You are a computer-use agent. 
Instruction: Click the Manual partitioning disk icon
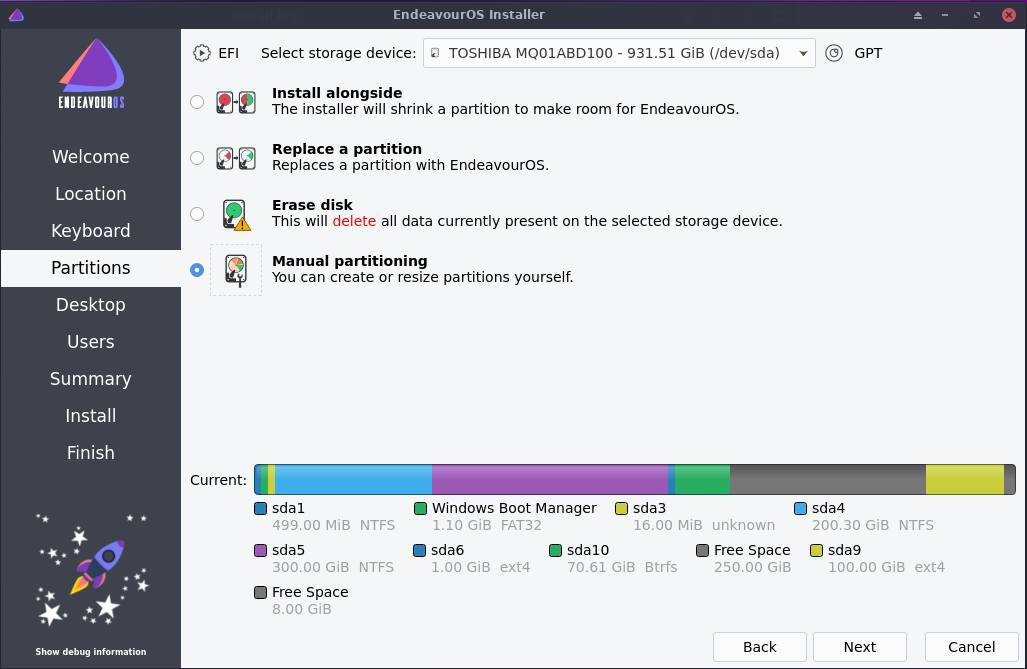tap(236, 270)
